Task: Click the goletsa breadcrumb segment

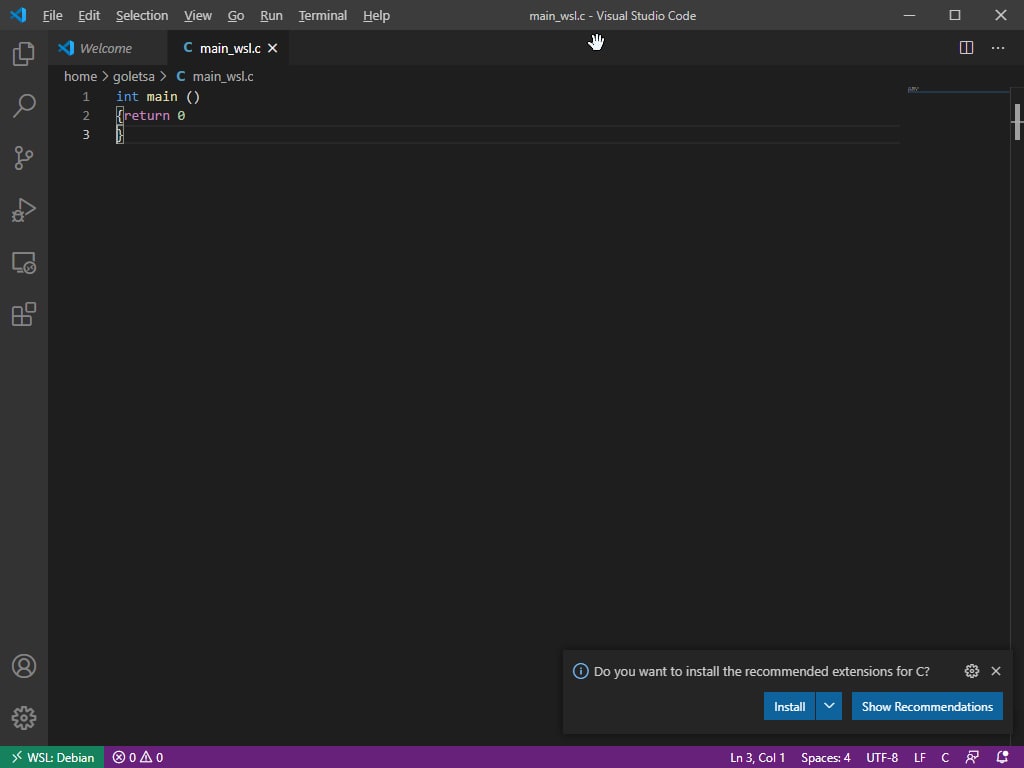Action: [134, 76]
